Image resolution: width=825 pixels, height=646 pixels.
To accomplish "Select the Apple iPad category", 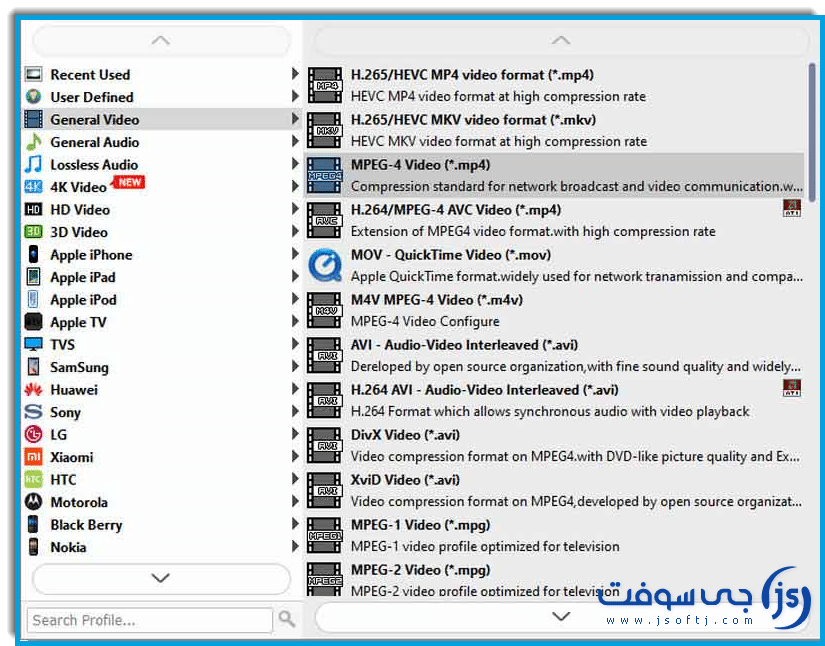I will [x=162, y=277].
